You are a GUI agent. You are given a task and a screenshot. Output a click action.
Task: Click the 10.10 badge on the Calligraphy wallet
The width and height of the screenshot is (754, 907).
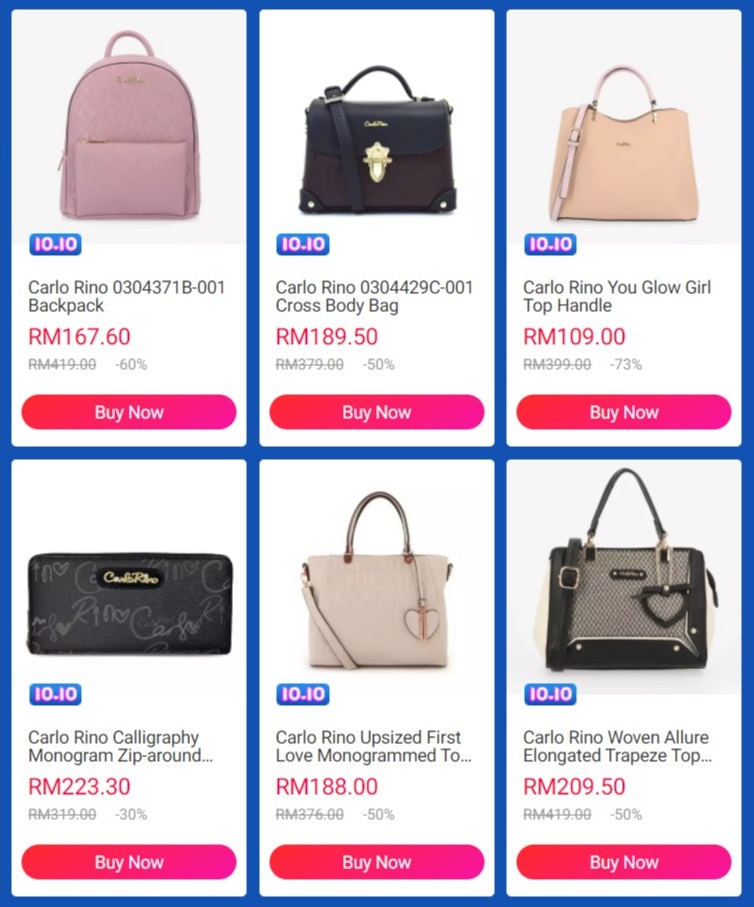55,694
